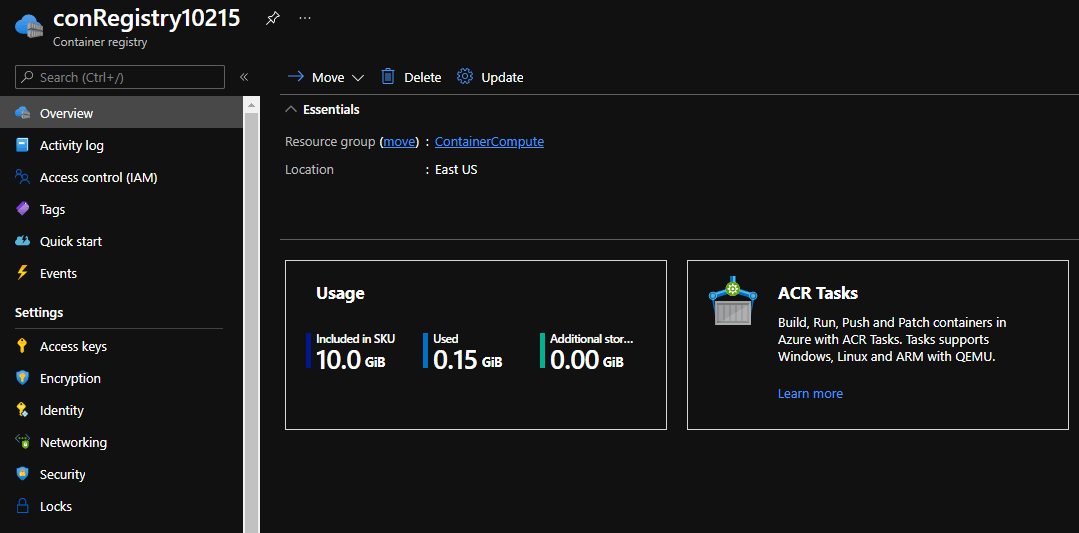Screen dimensions: 1079x533
Task: Collapse the Essentials section
Action: click(x=291, y=109)
